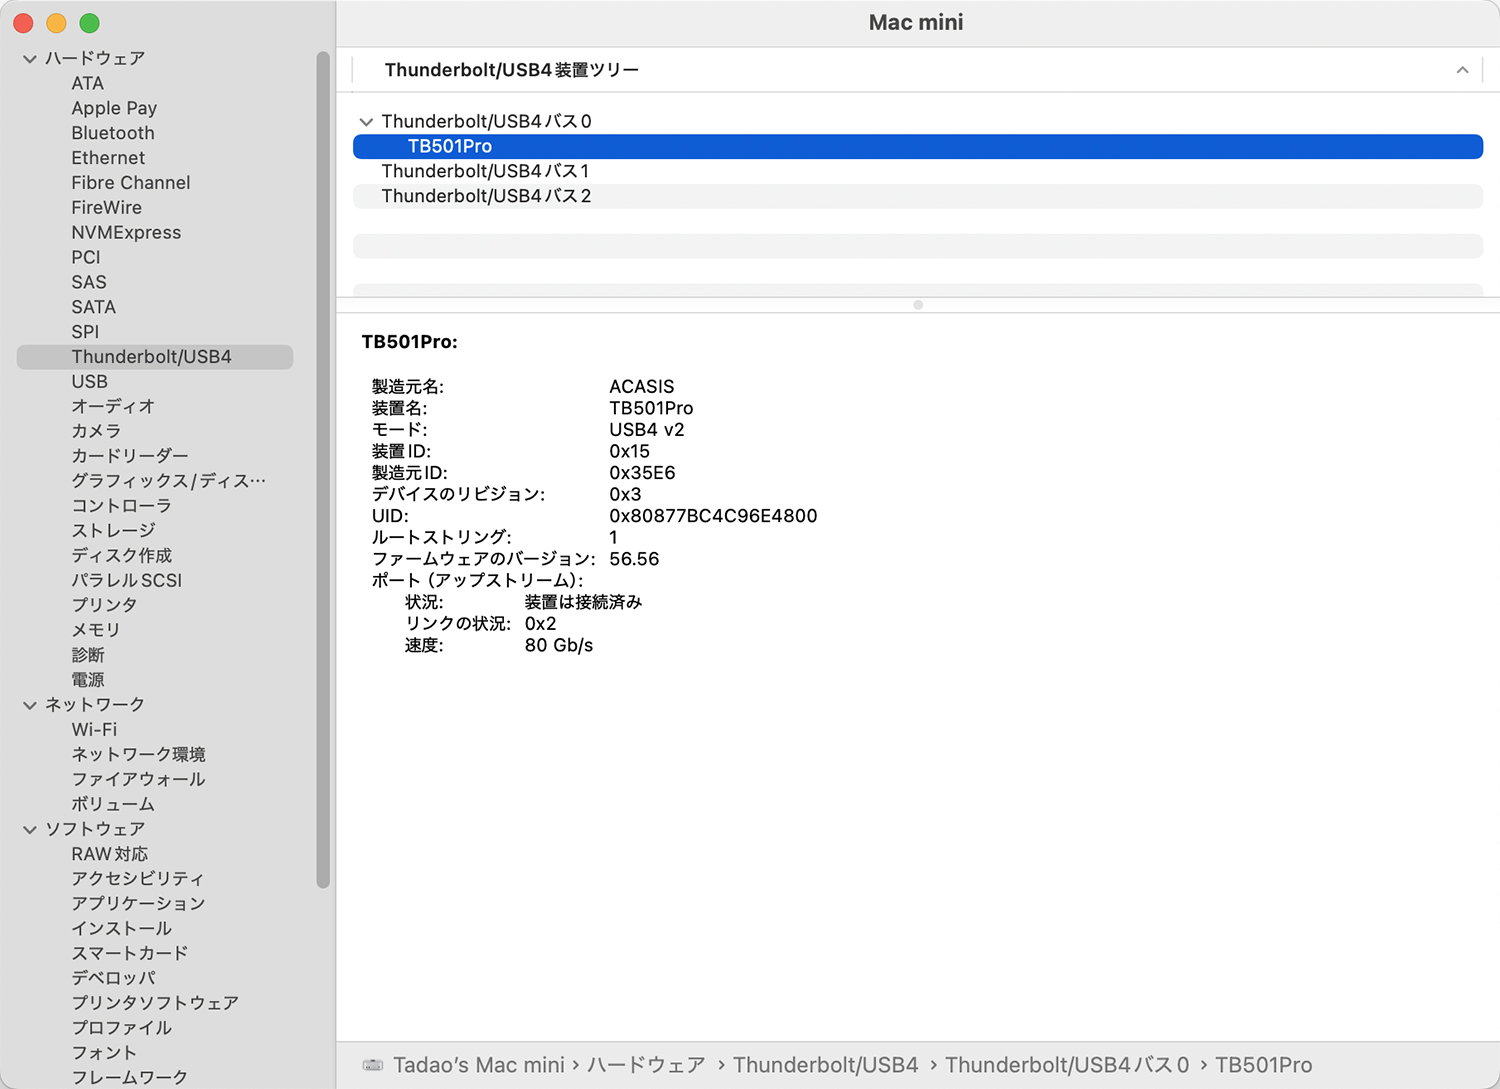
Task: Open ATA in the hardware list
Action: [x=88, y=83]
